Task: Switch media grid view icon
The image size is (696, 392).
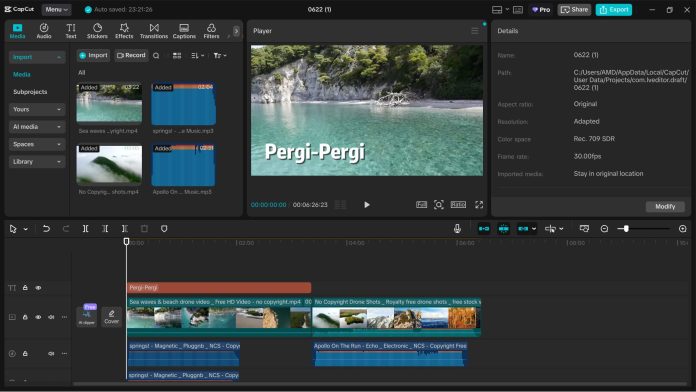Action: (177, 56)
